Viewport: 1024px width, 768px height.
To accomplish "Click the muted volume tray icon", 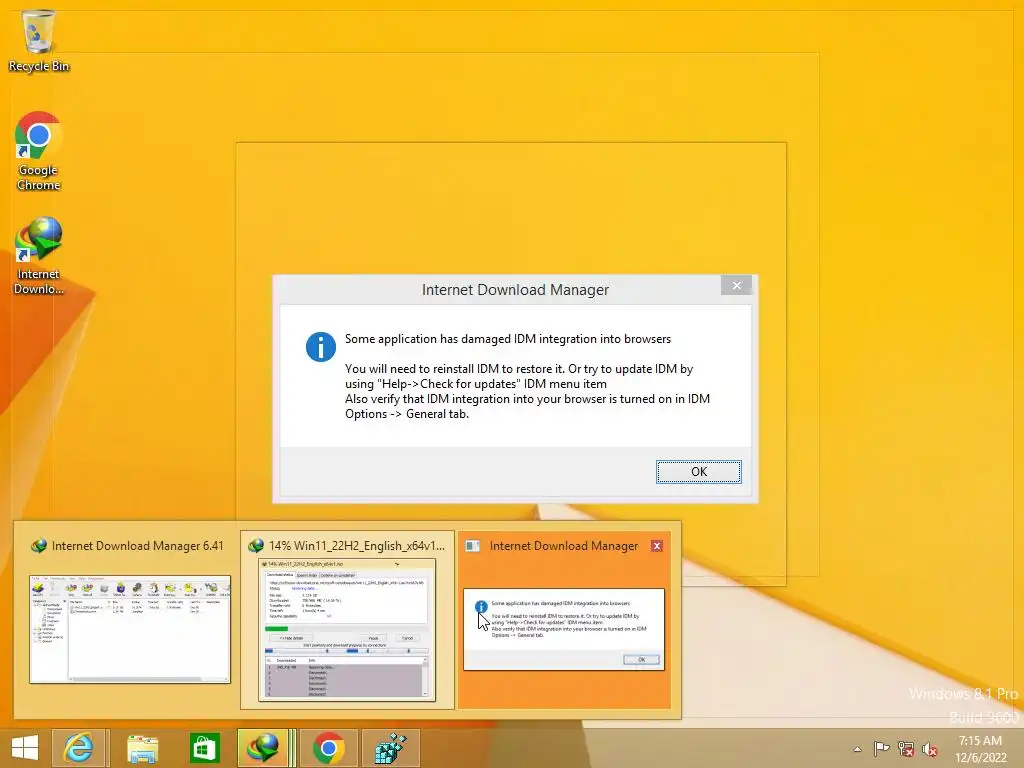I will (929, 749).
